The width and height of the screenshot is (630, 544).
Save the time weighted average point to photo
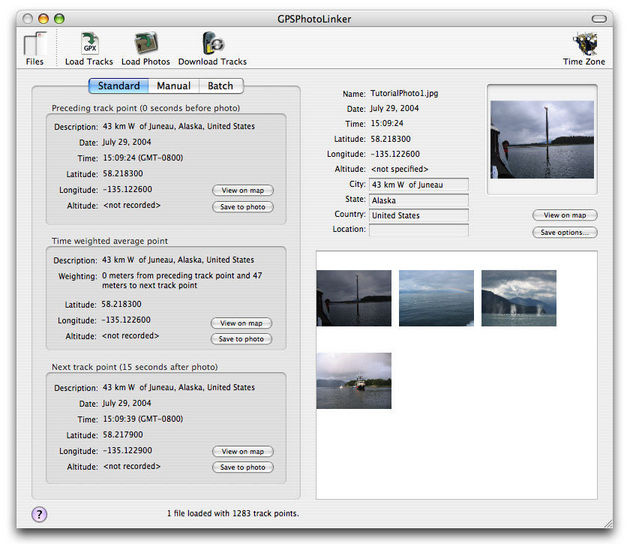pos(242,339)
